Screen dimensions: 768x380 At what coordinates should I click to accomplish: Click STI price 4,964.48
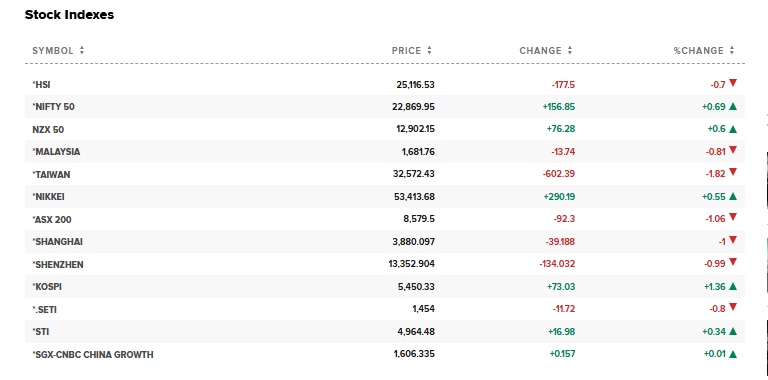click(416, 332)
